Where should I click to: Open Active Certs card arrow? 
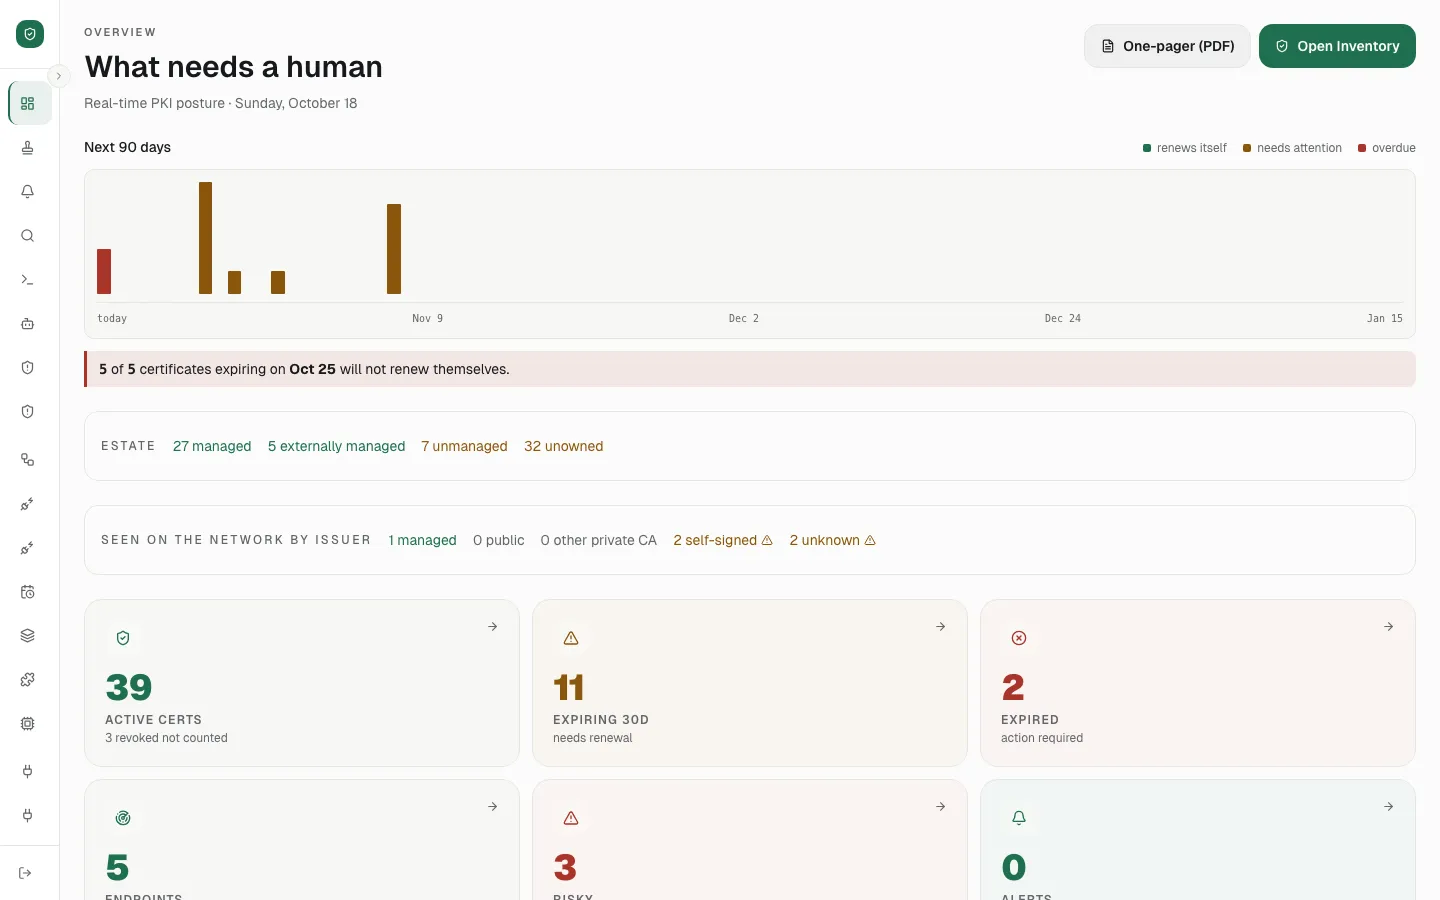(x=493, y=627)
